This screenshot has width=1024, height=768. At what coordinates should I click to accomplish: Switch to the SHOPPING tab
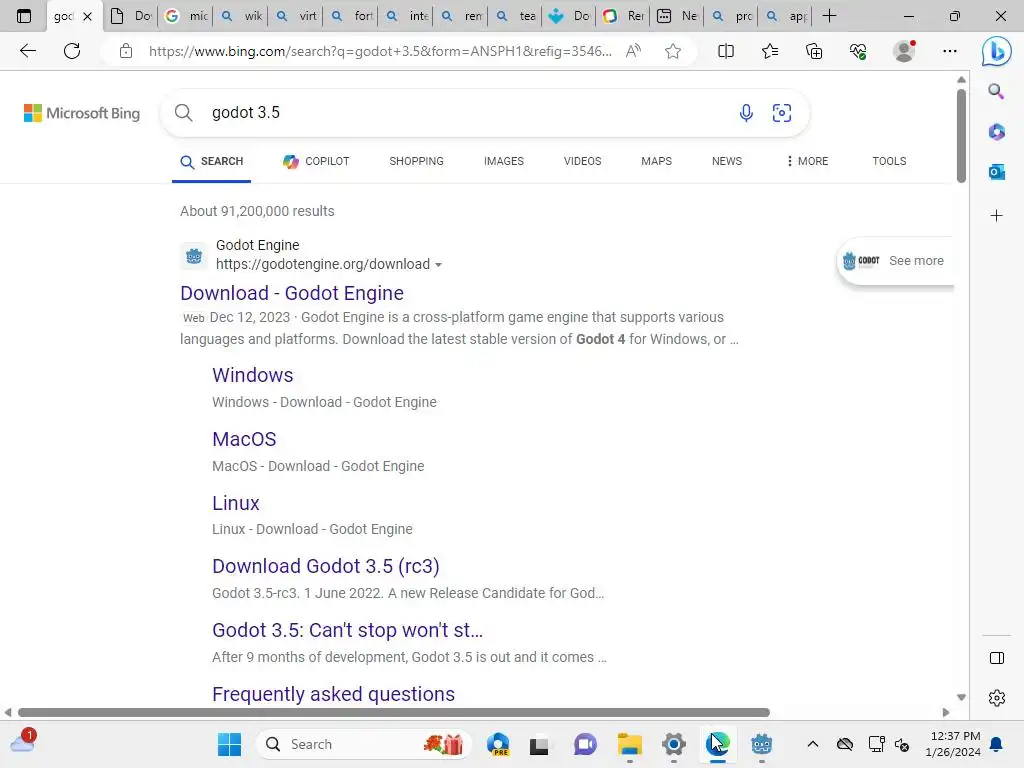tap(416, 161)
